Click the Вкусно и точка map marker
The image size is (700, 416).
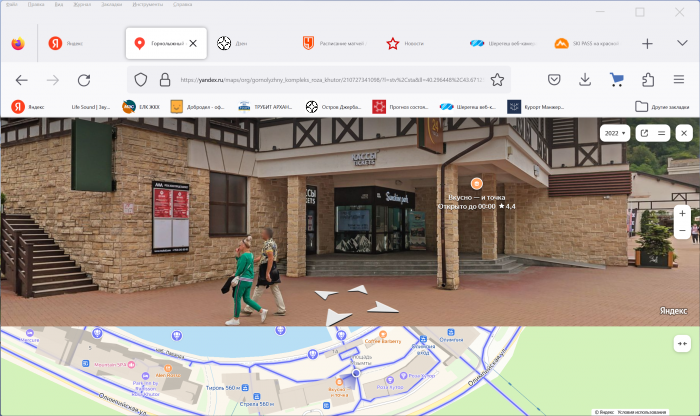(339, 387)
